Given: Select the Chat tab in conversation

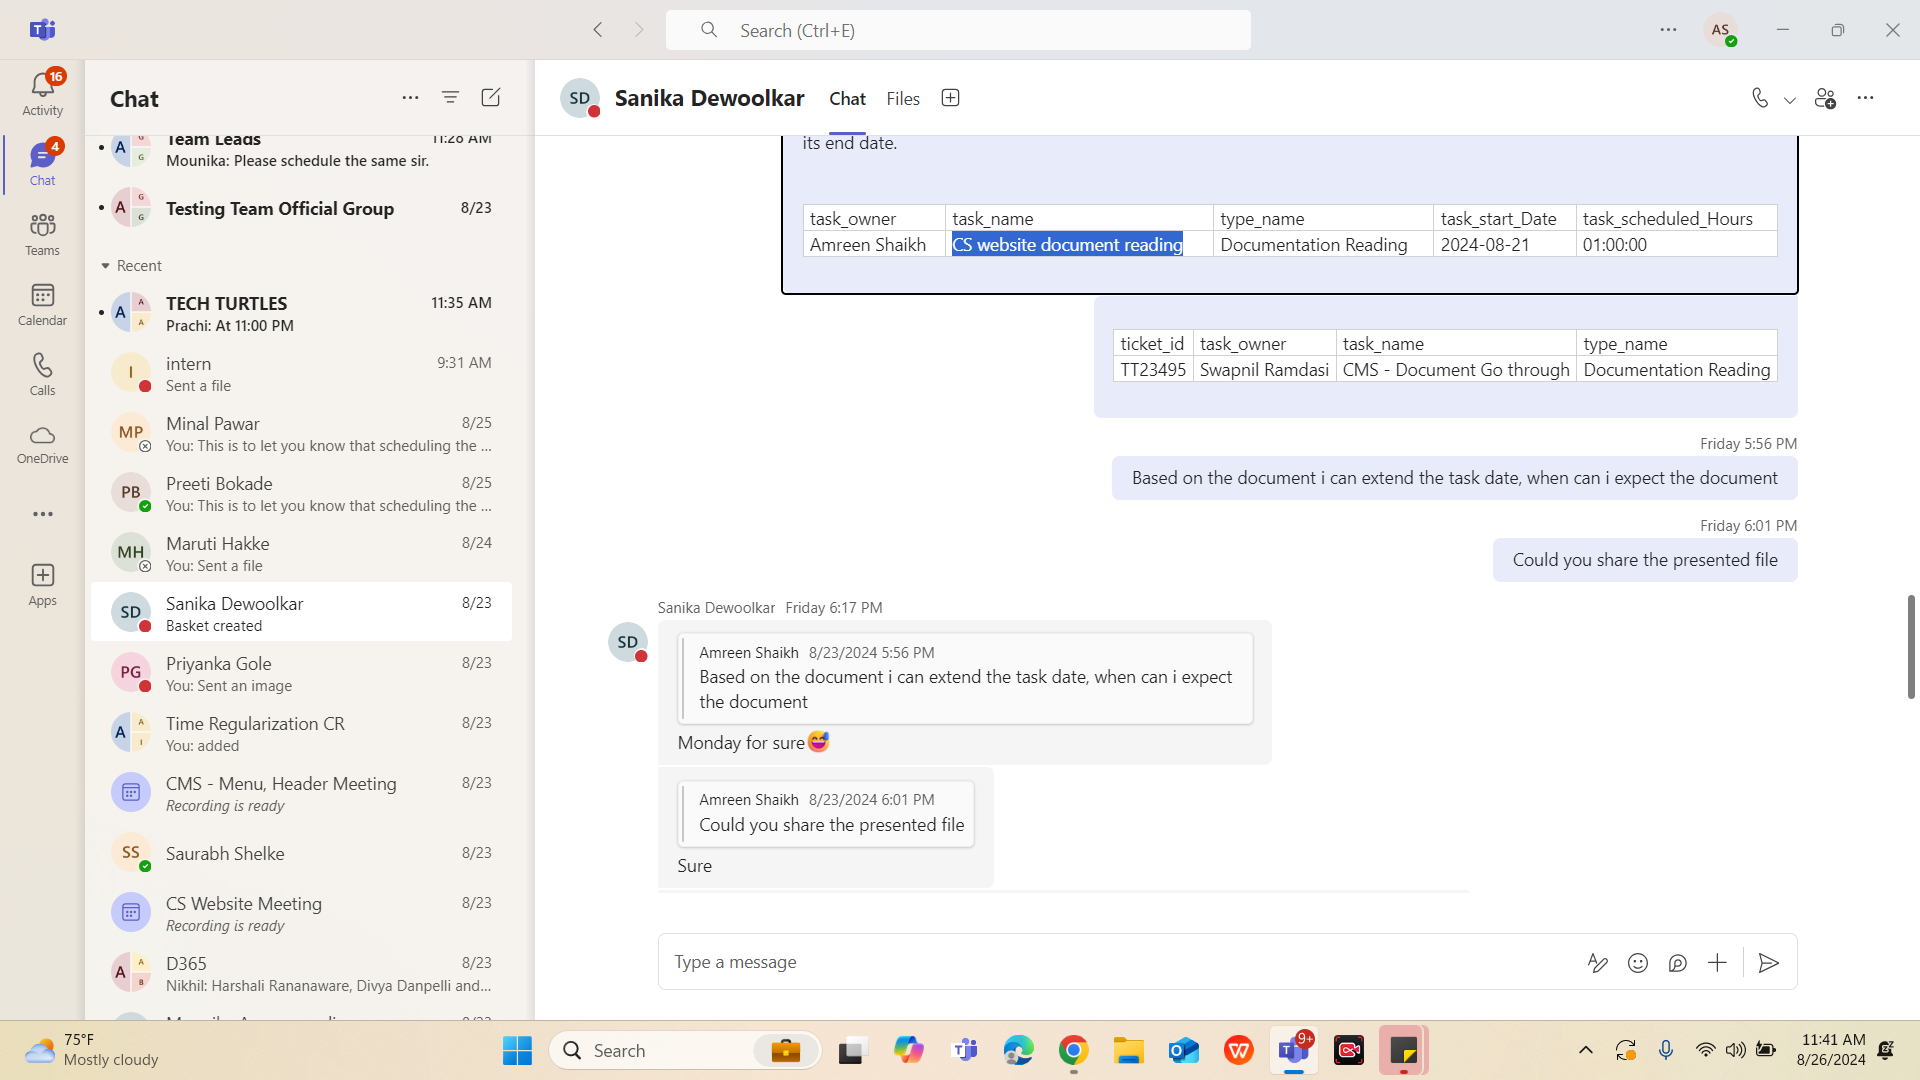Looking at the screenshot, I should coord(847,98).
